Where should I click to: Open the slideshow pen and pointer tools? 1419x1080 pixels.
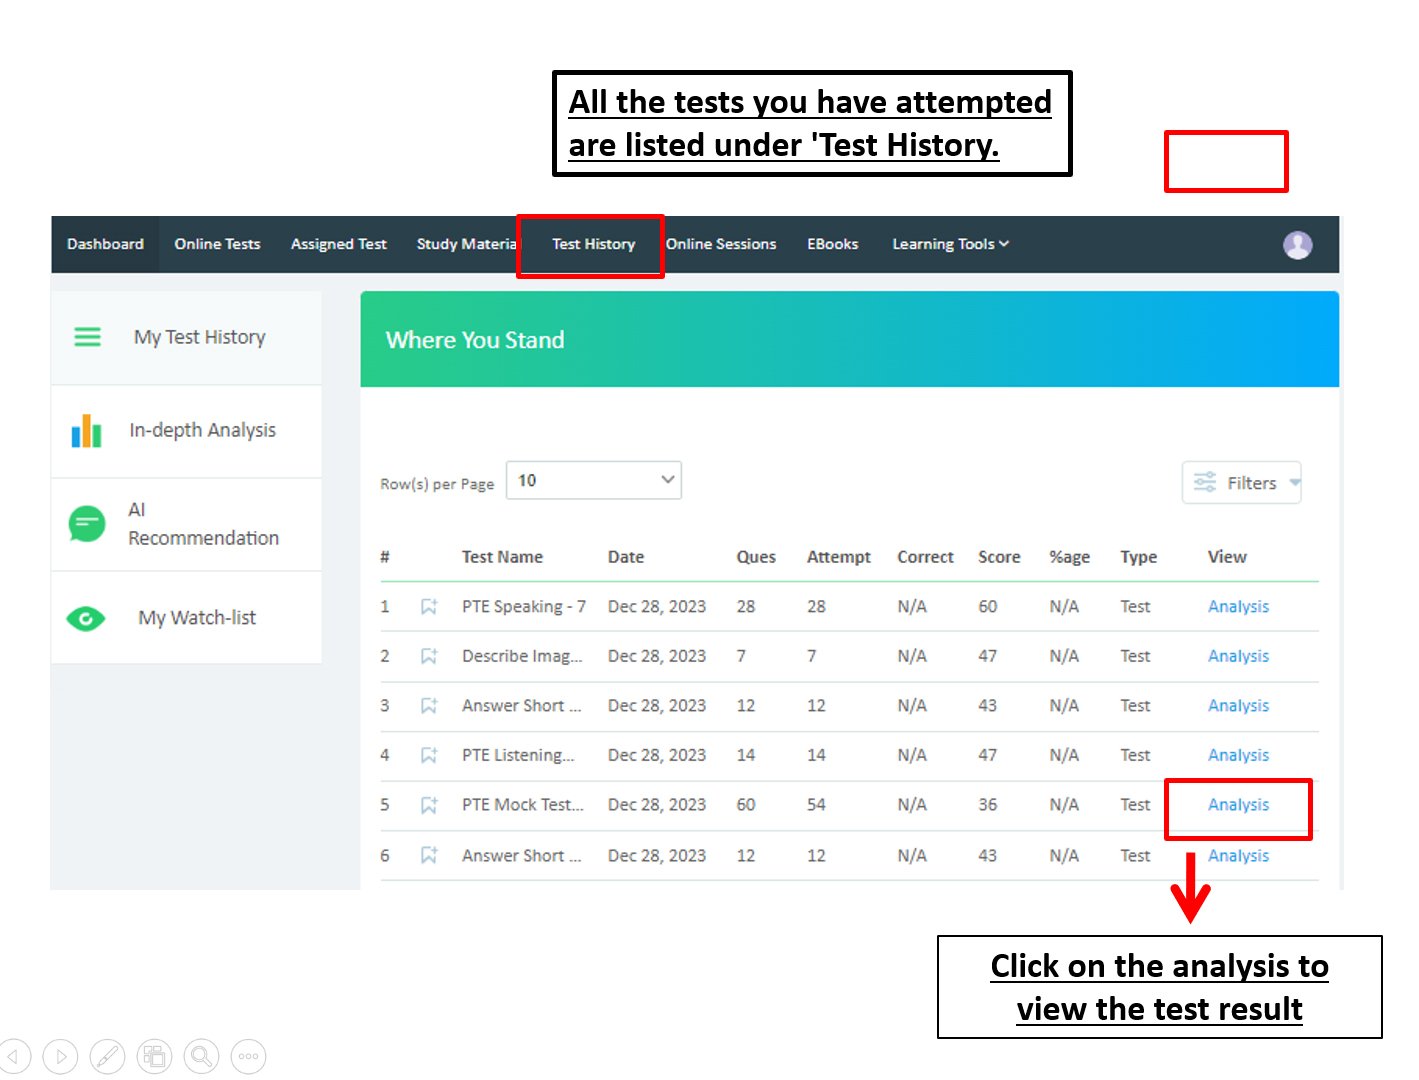pos(107,1056)
